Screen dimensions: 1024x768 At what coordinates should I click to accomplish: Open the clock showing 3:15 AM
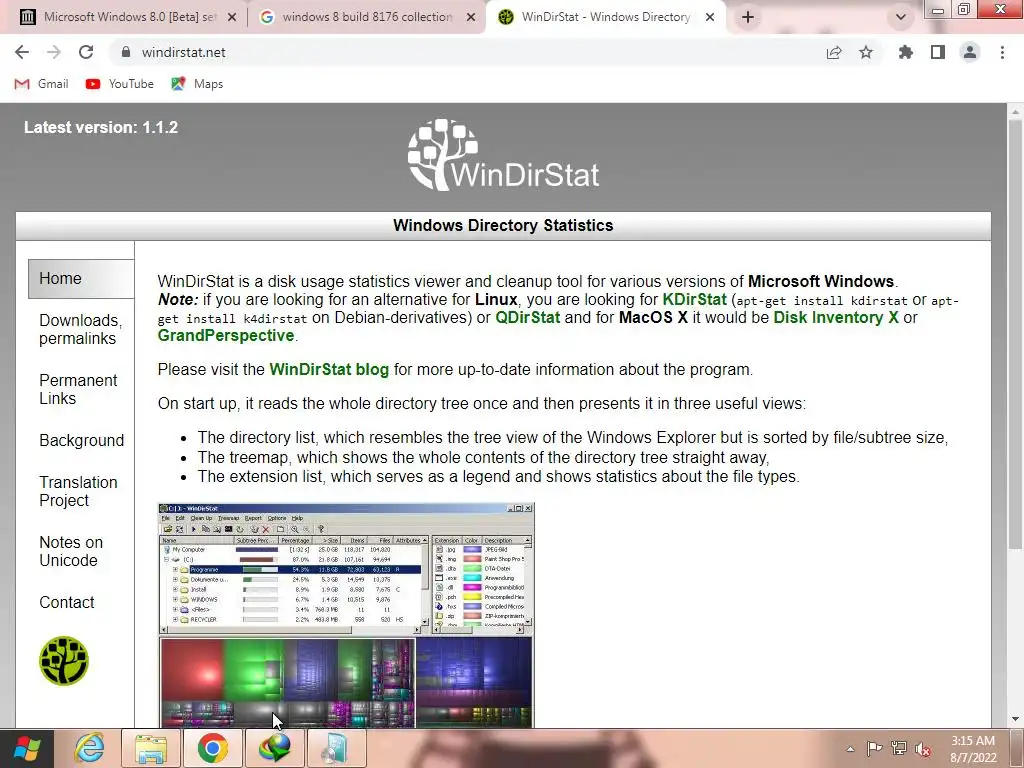pyautogui.click(x=973, y=749)
